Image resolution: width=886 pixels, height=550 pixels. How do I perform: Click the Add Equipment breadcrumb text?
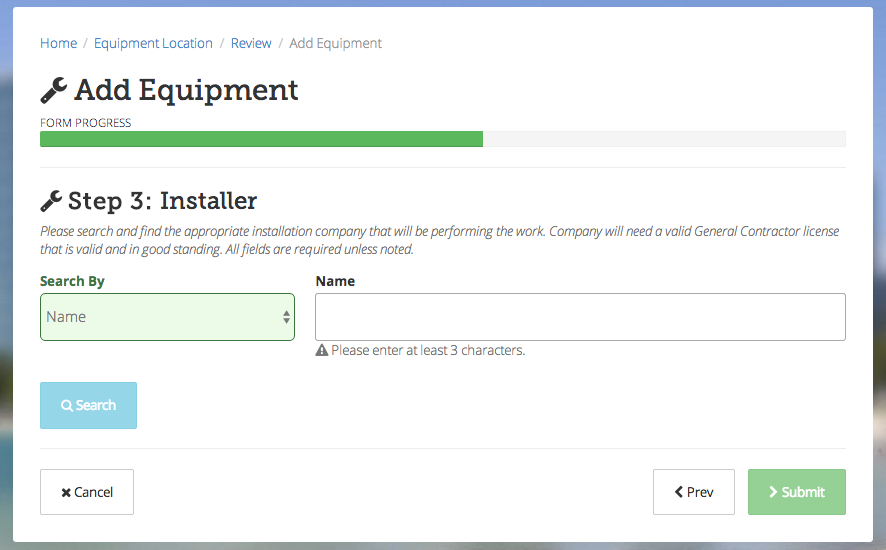point(336,44)
